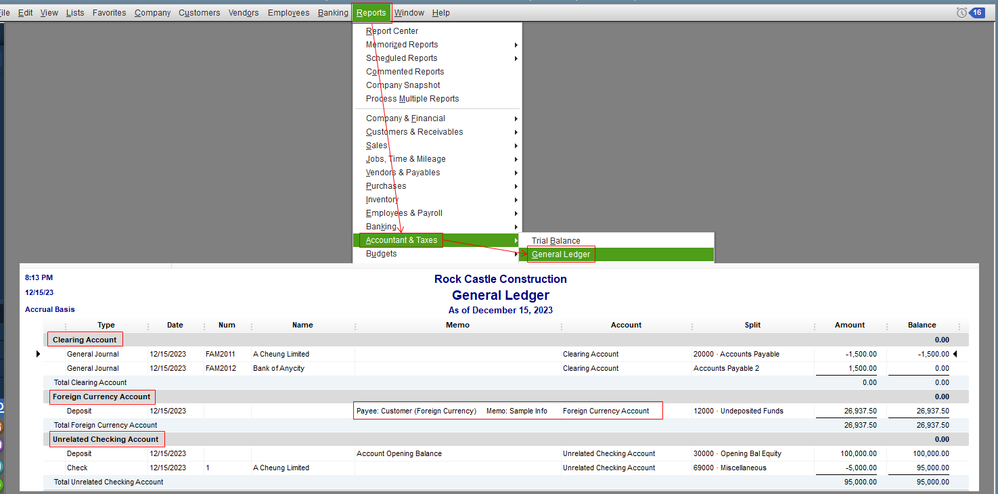
Task: Click Payee: Customer (Foreign Currency) memo
Action: click(416, 411)
